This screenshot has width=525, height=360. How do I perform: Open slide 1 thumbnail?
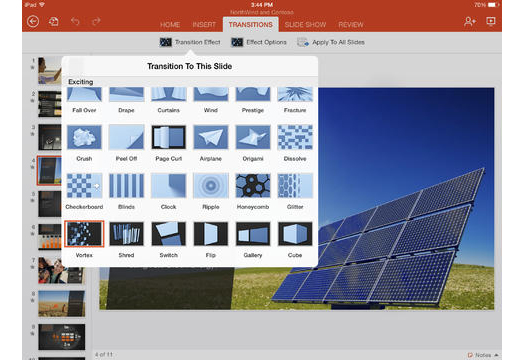(x=50, y=70)
